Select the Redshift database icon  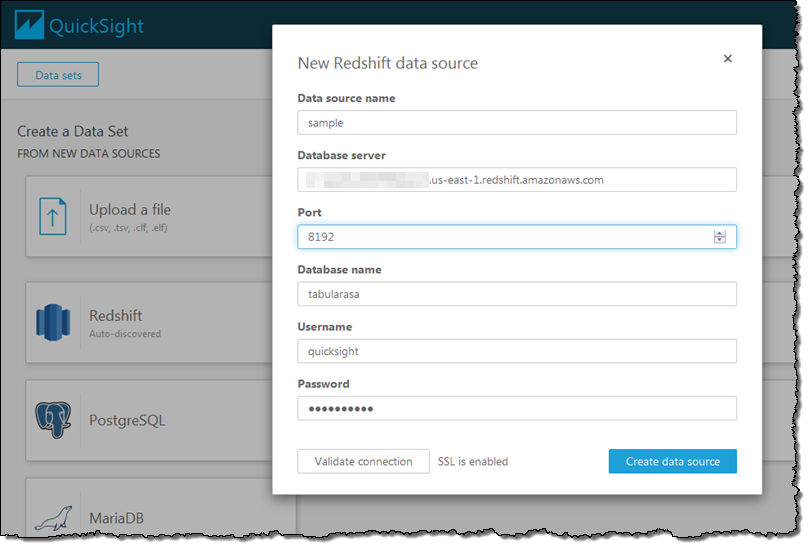53,323
